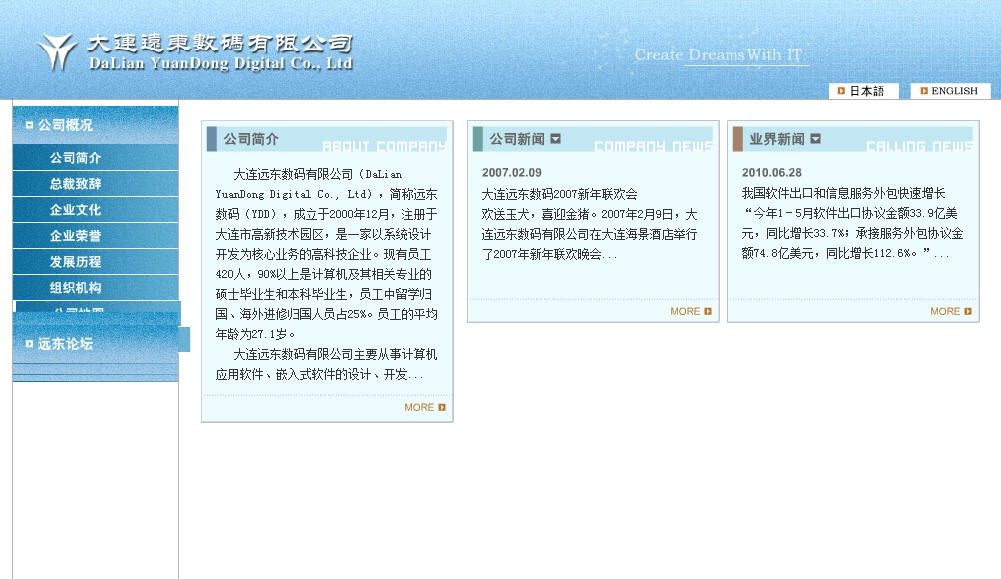Click MORE arrow icon in 公司简介 panel
The width and height of the screenshot is (1001, 579).
442,407
